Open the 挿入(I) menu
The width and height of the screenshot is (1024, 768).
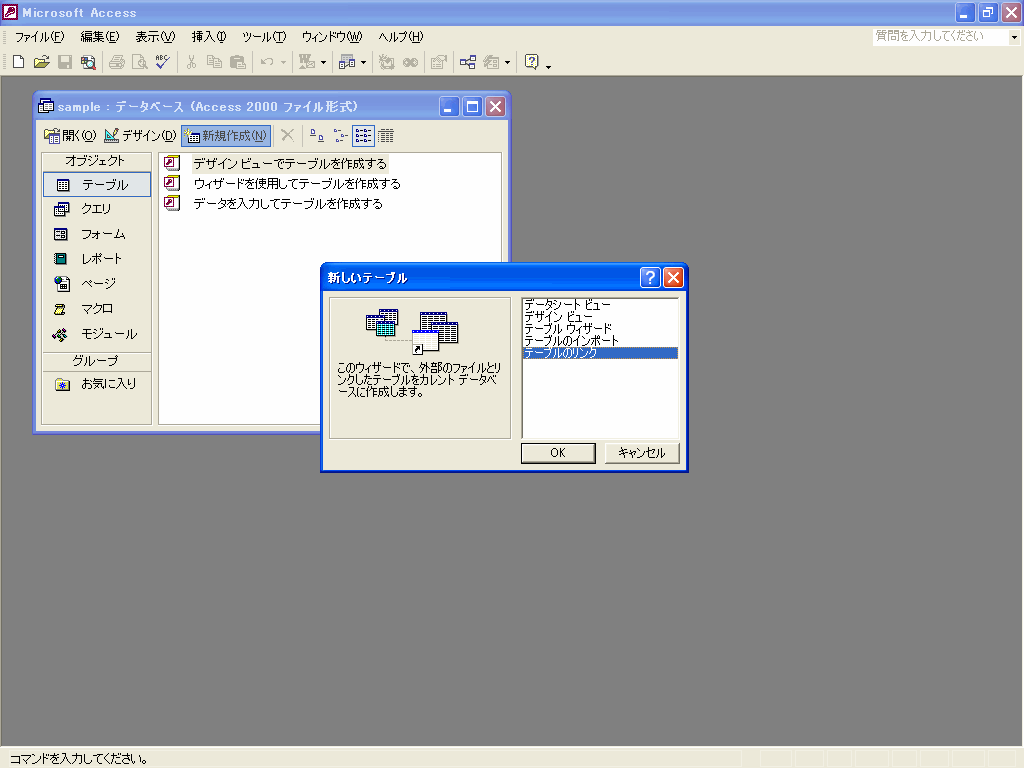(209, 37)
